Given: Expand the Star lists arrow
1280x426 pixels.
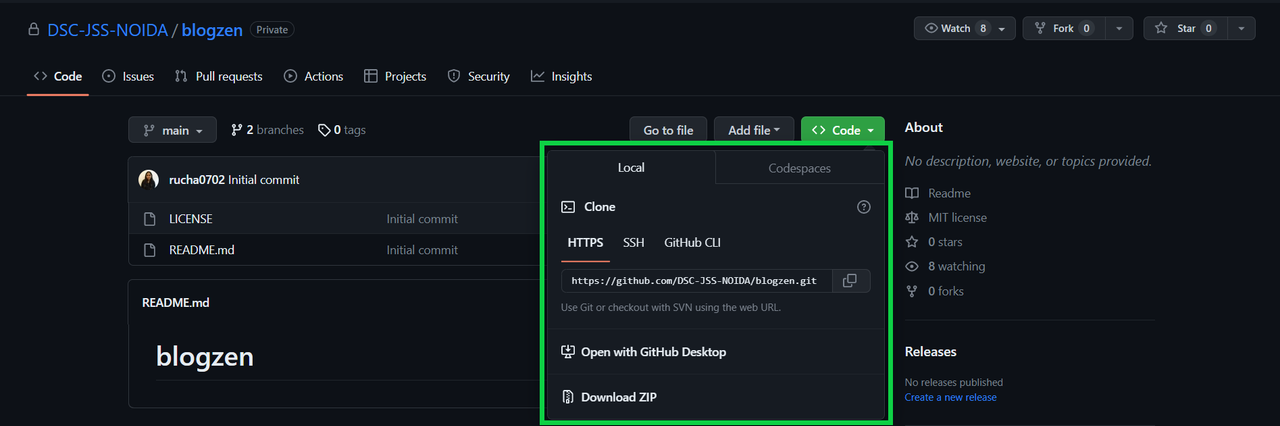Looking at the screenshot, I should pyautogui.click(x=1241, y=28).
